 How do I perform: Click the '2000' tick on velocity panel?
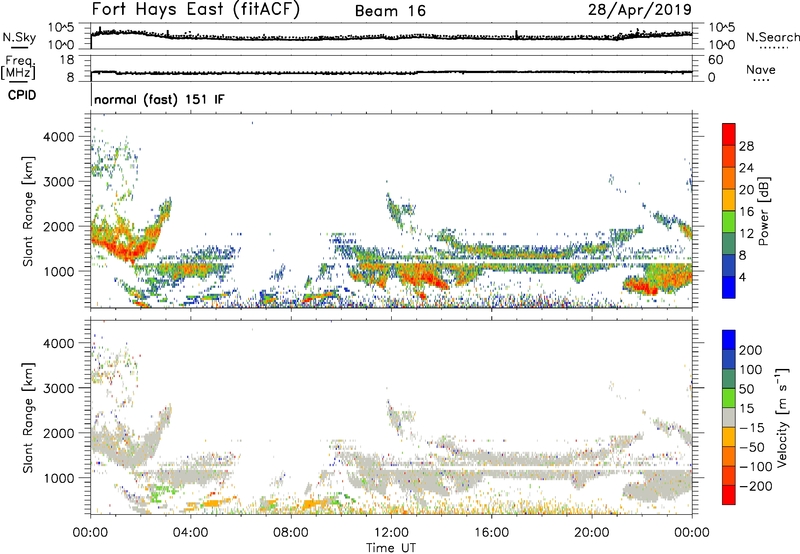pos(59,433)
